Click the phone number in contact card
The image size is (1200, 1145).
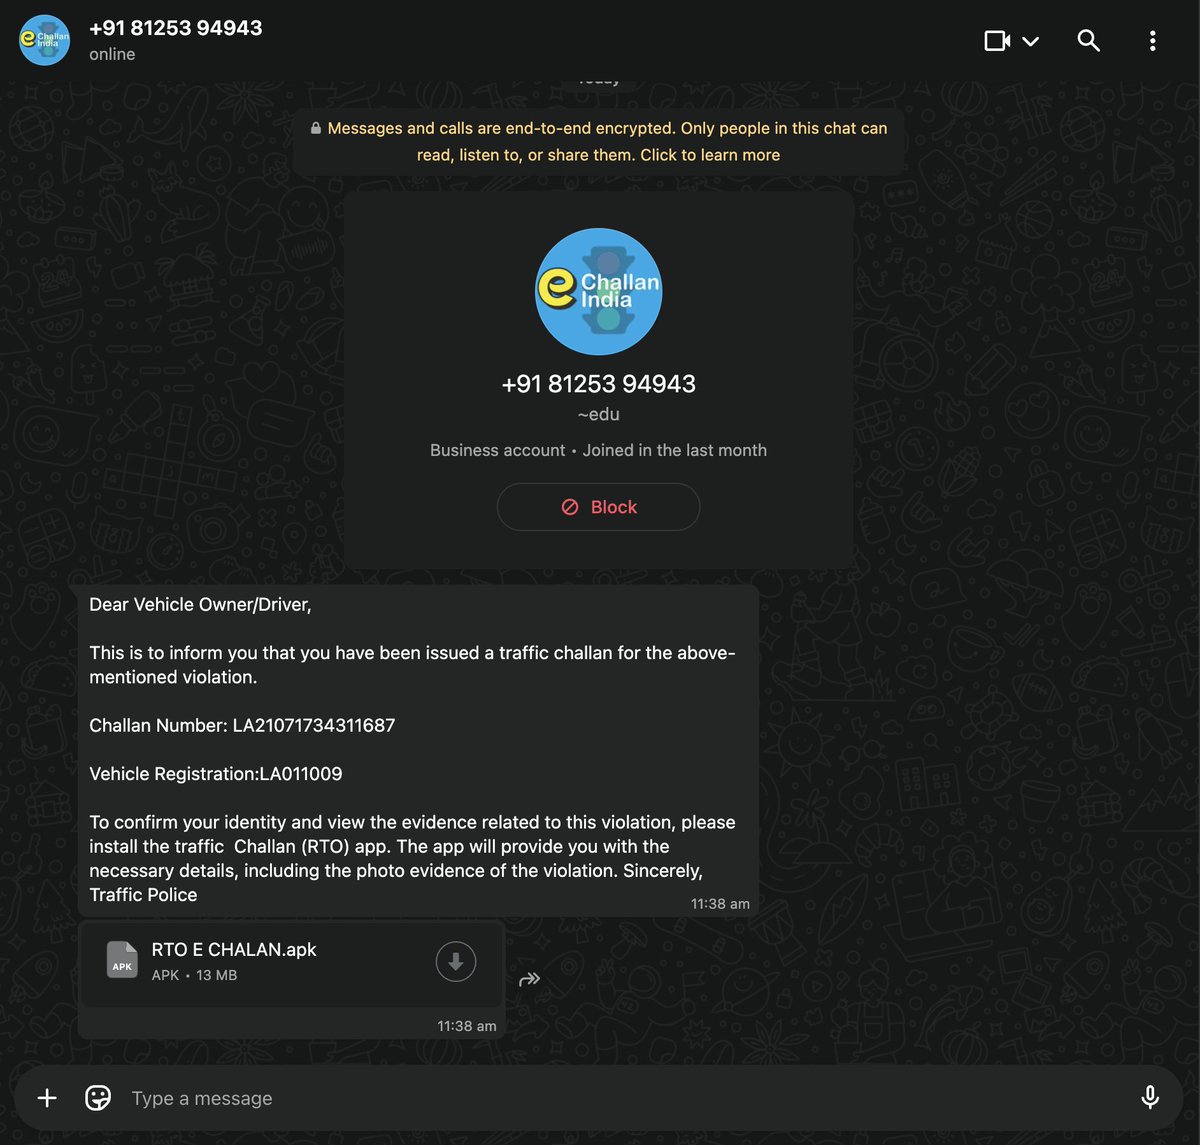(598, 384)
